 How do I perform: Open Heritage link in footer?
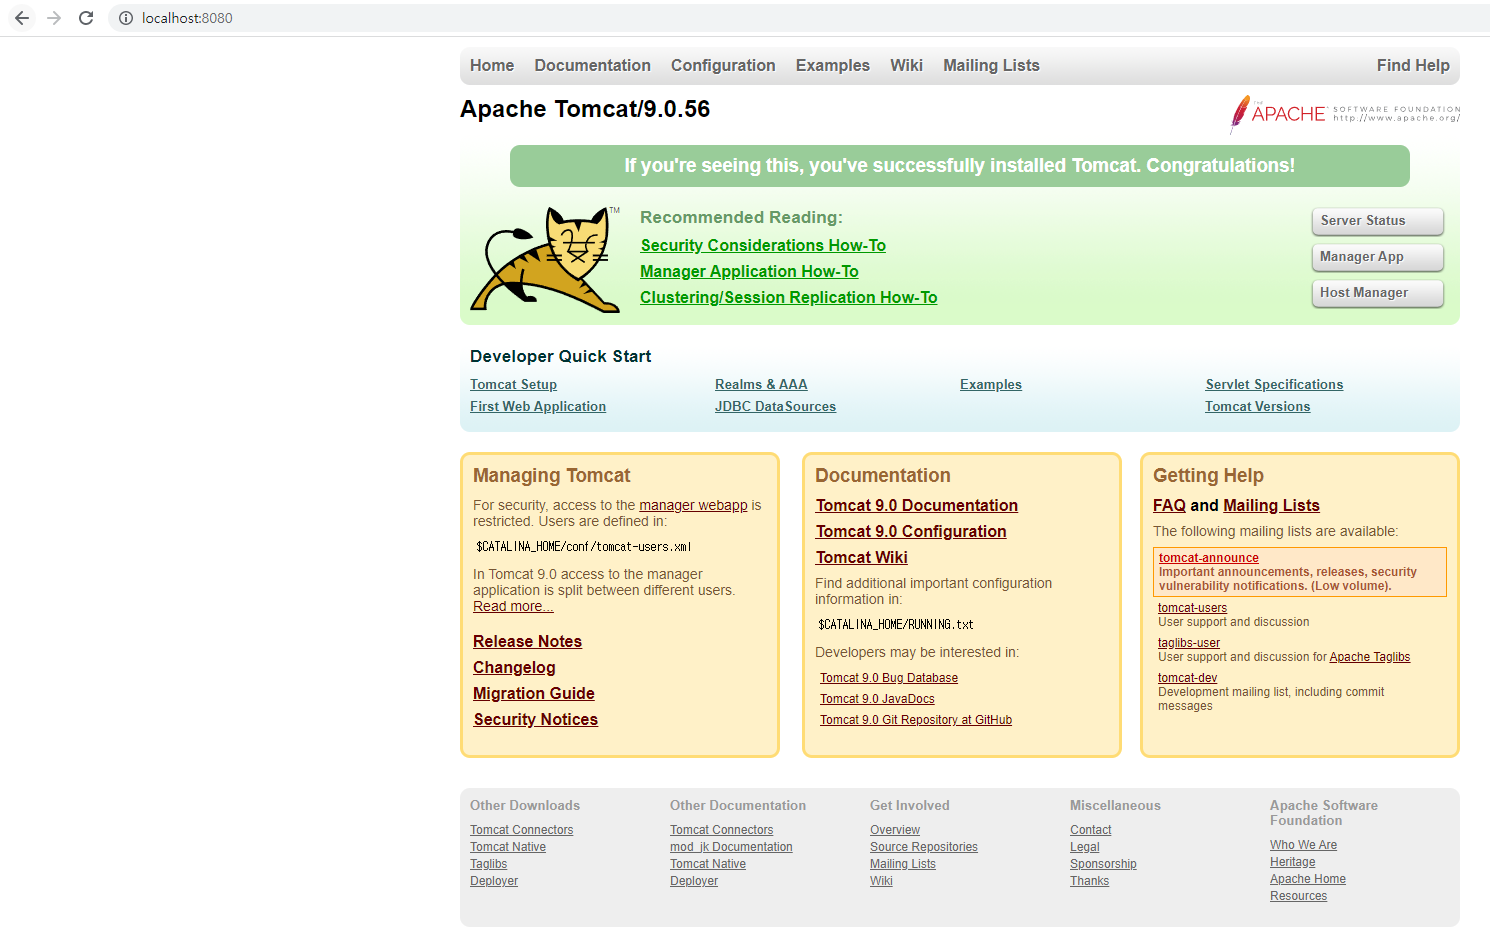click(1292, 862)
